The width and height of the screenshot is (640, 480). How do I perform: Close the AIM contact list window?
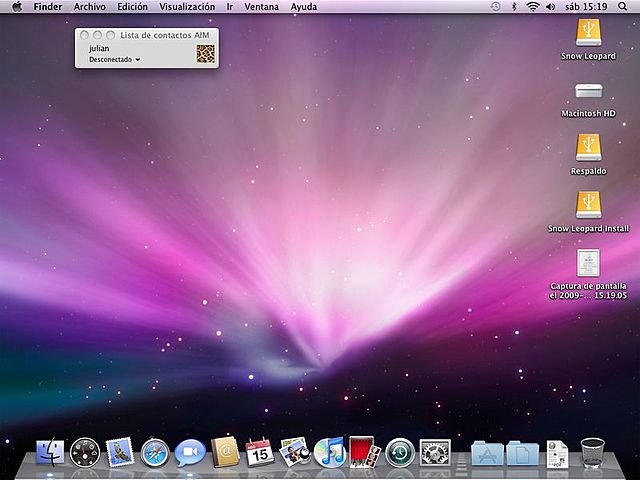(84, 35)
